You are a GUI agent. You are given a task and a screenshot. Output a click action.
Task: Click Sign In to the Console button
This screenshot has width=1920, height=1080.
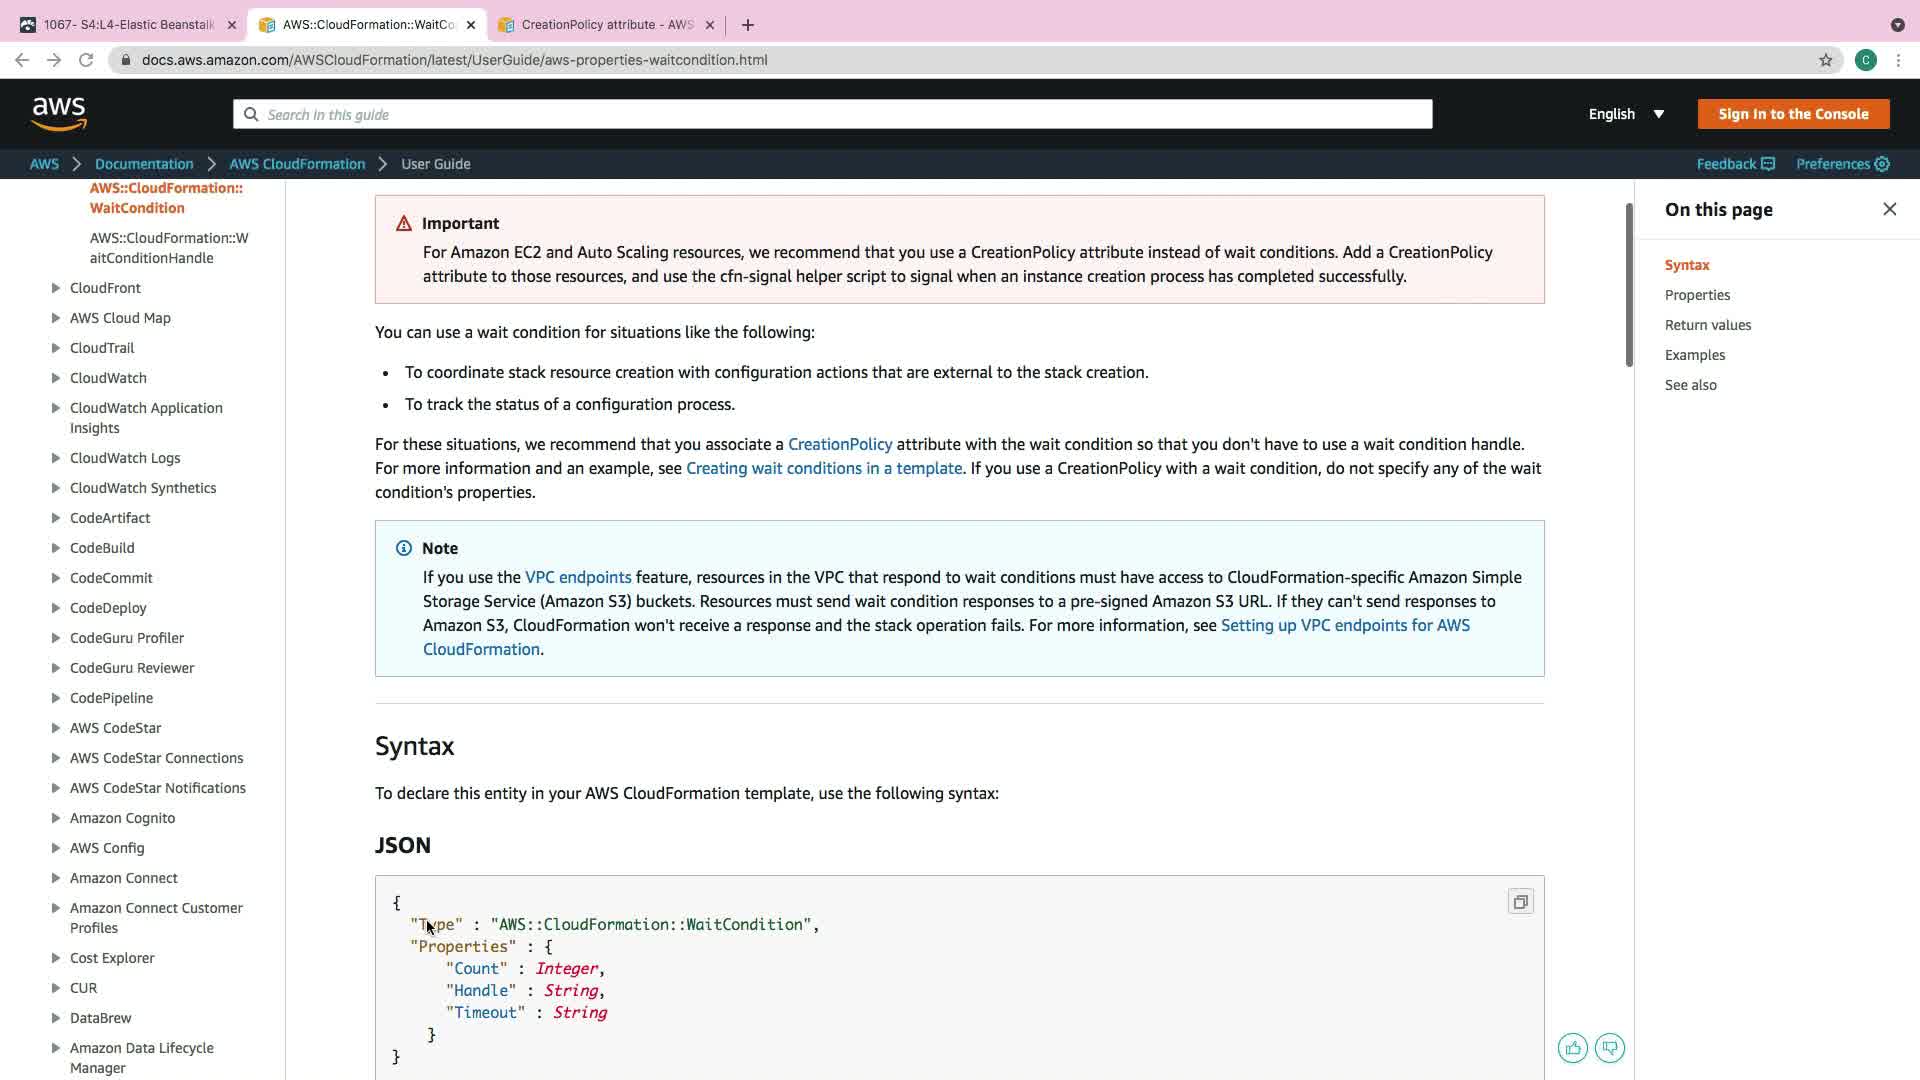tap(1792, 114)
